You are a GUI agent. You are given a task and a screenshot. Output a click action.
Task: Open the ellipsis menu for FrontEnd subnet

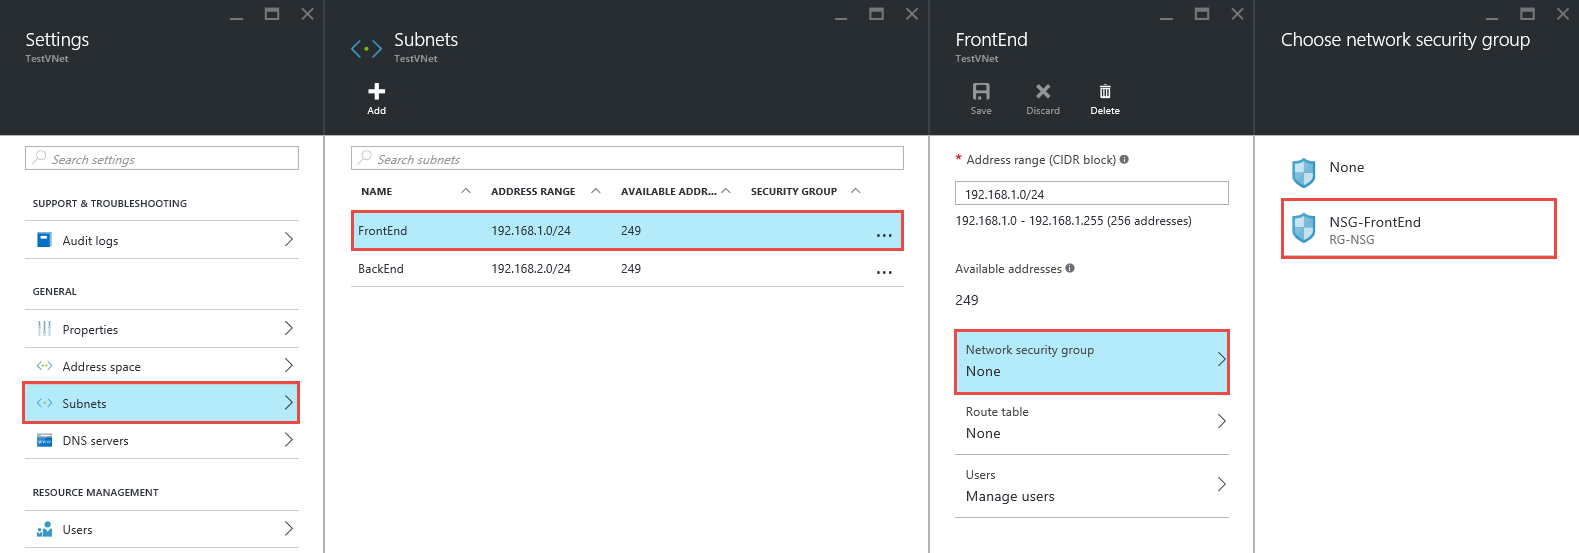(x=884, y=235)
